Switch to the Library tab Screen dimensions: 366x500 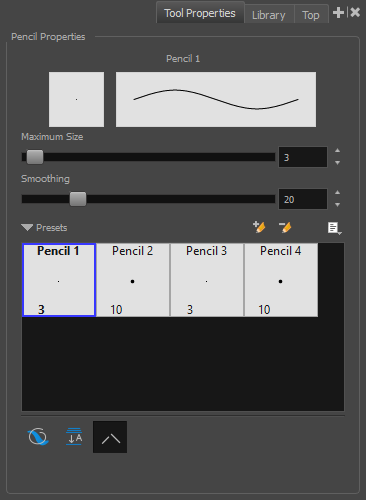click(269, 15)
